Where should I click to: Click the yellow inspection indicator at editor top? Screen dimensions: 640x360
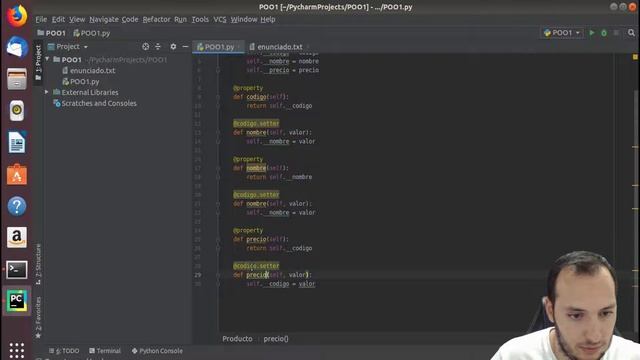click(x=635, y=57)
